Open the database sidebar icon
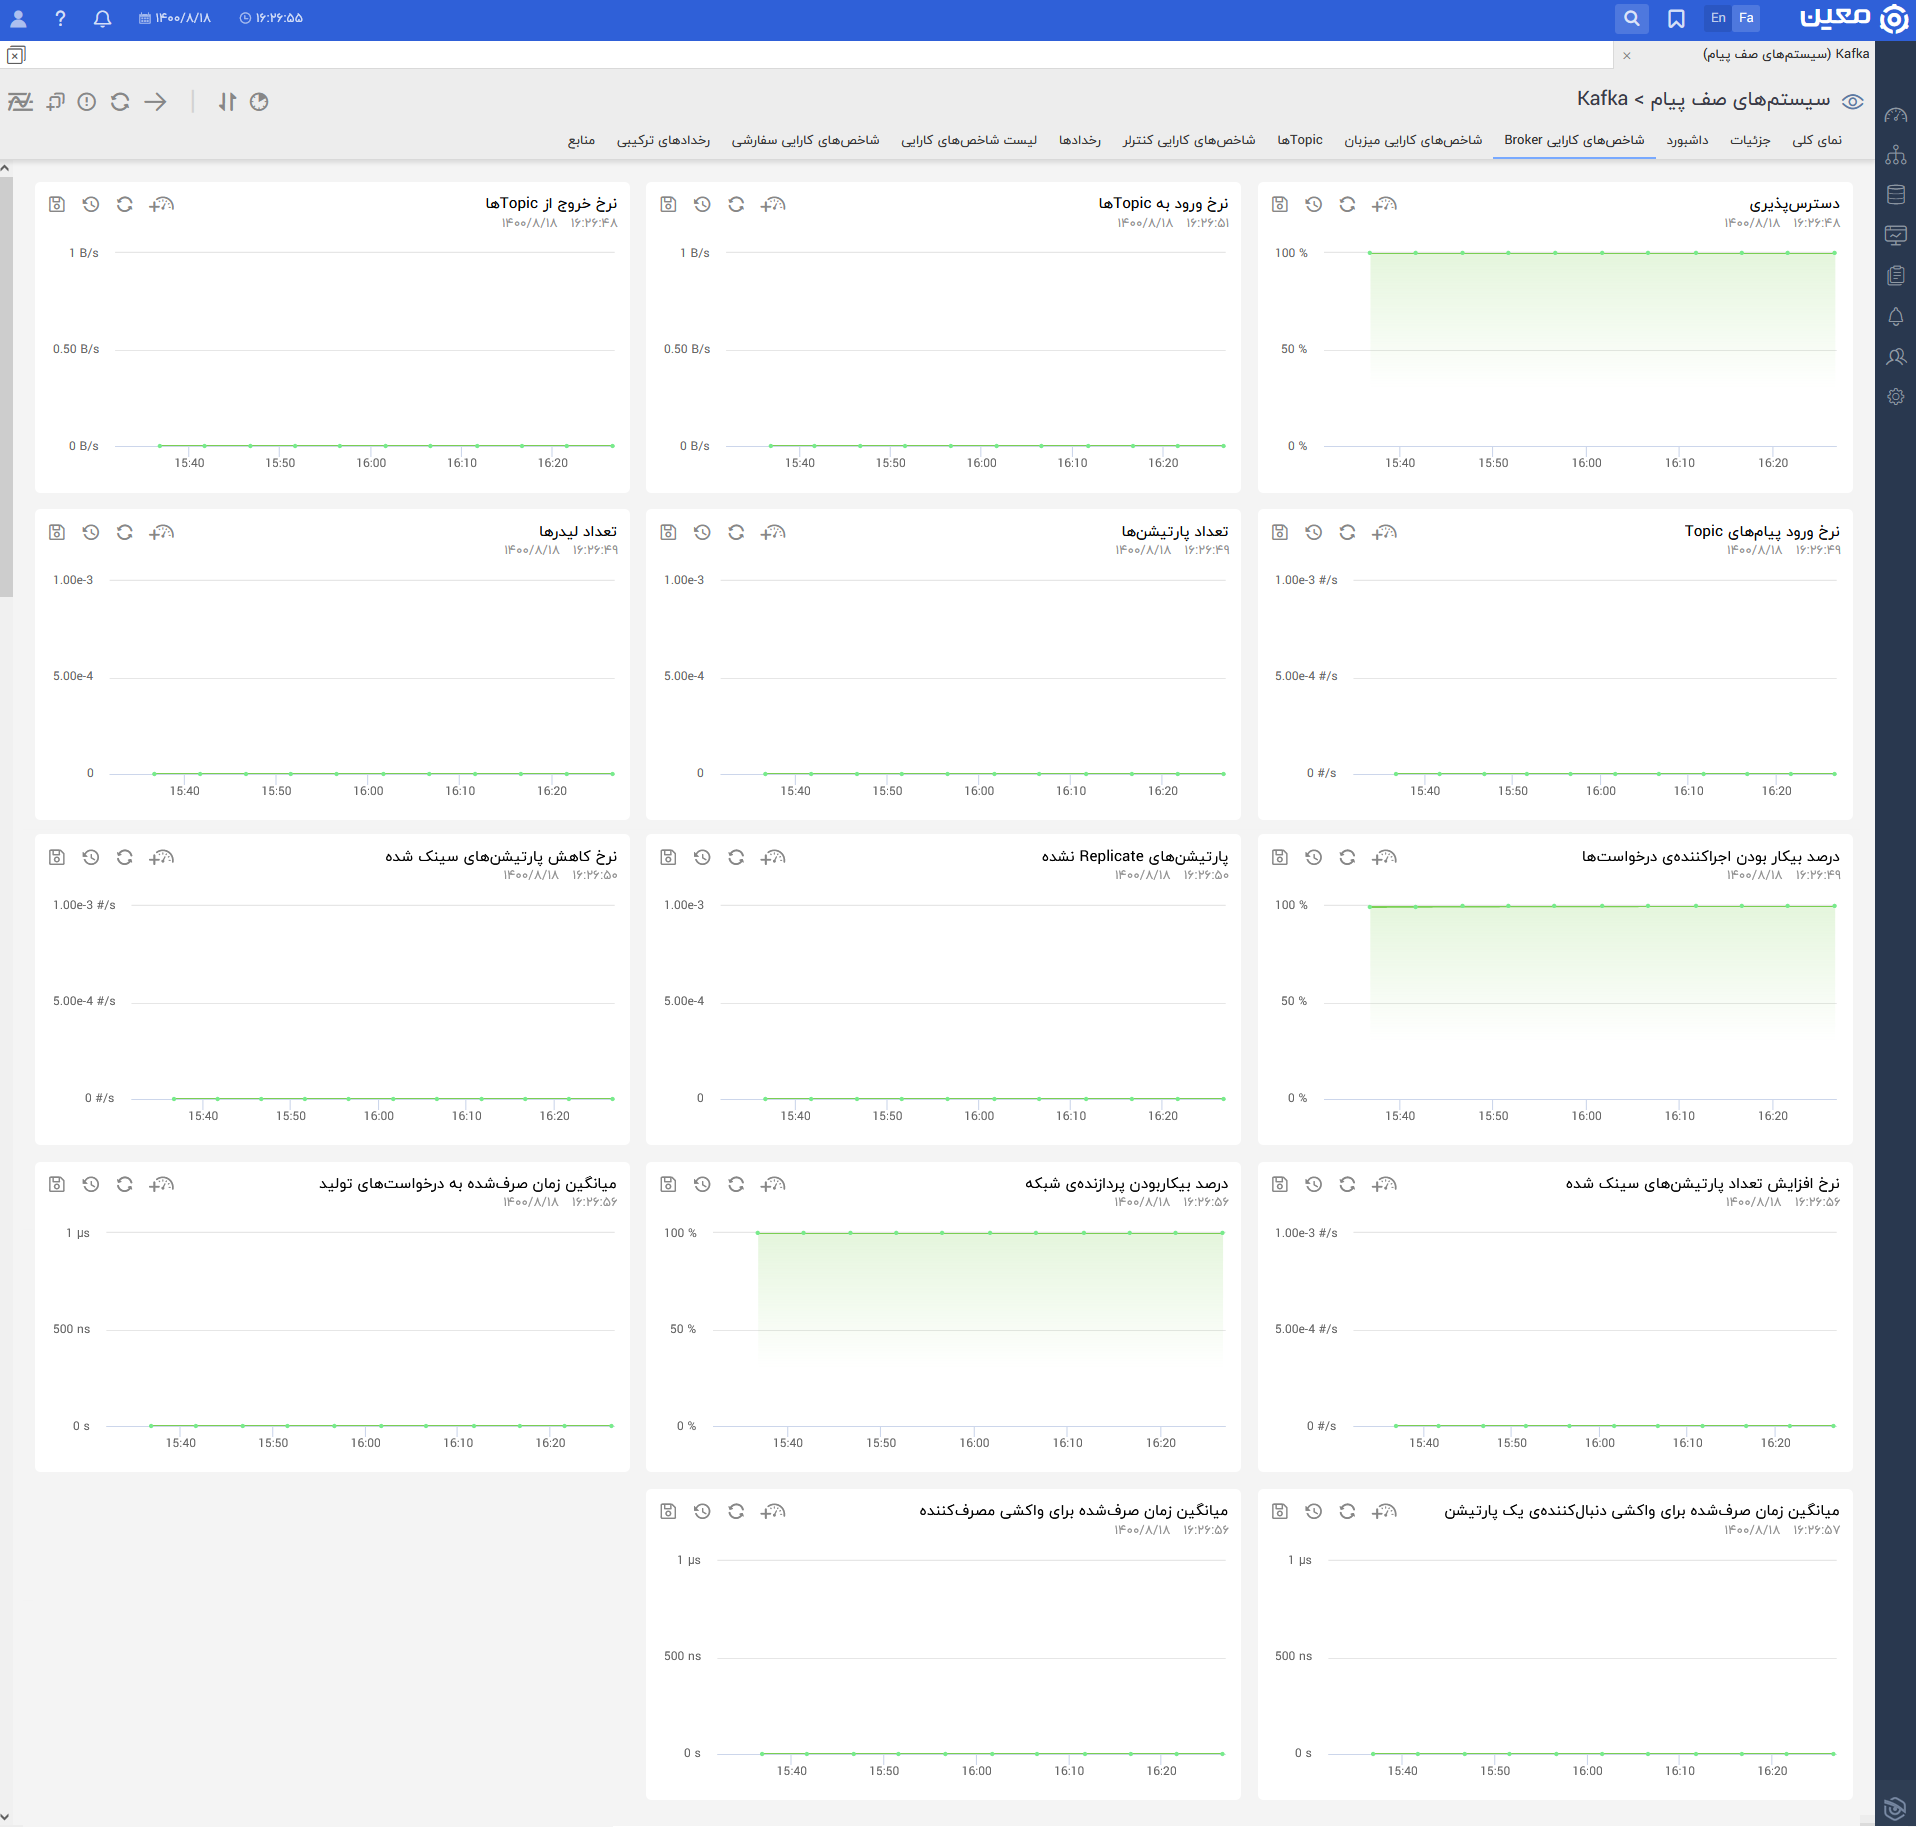The image size is (1917, 1827). 1895,195
